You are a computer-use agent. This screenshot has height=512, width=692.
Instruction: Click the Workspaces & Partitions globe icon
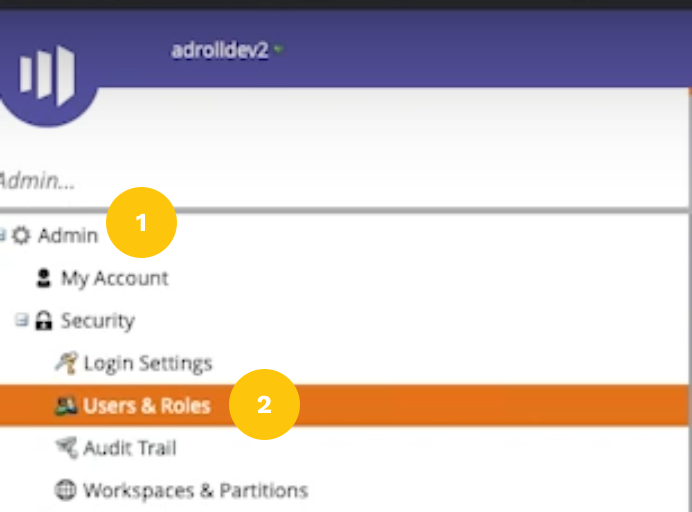66,490
